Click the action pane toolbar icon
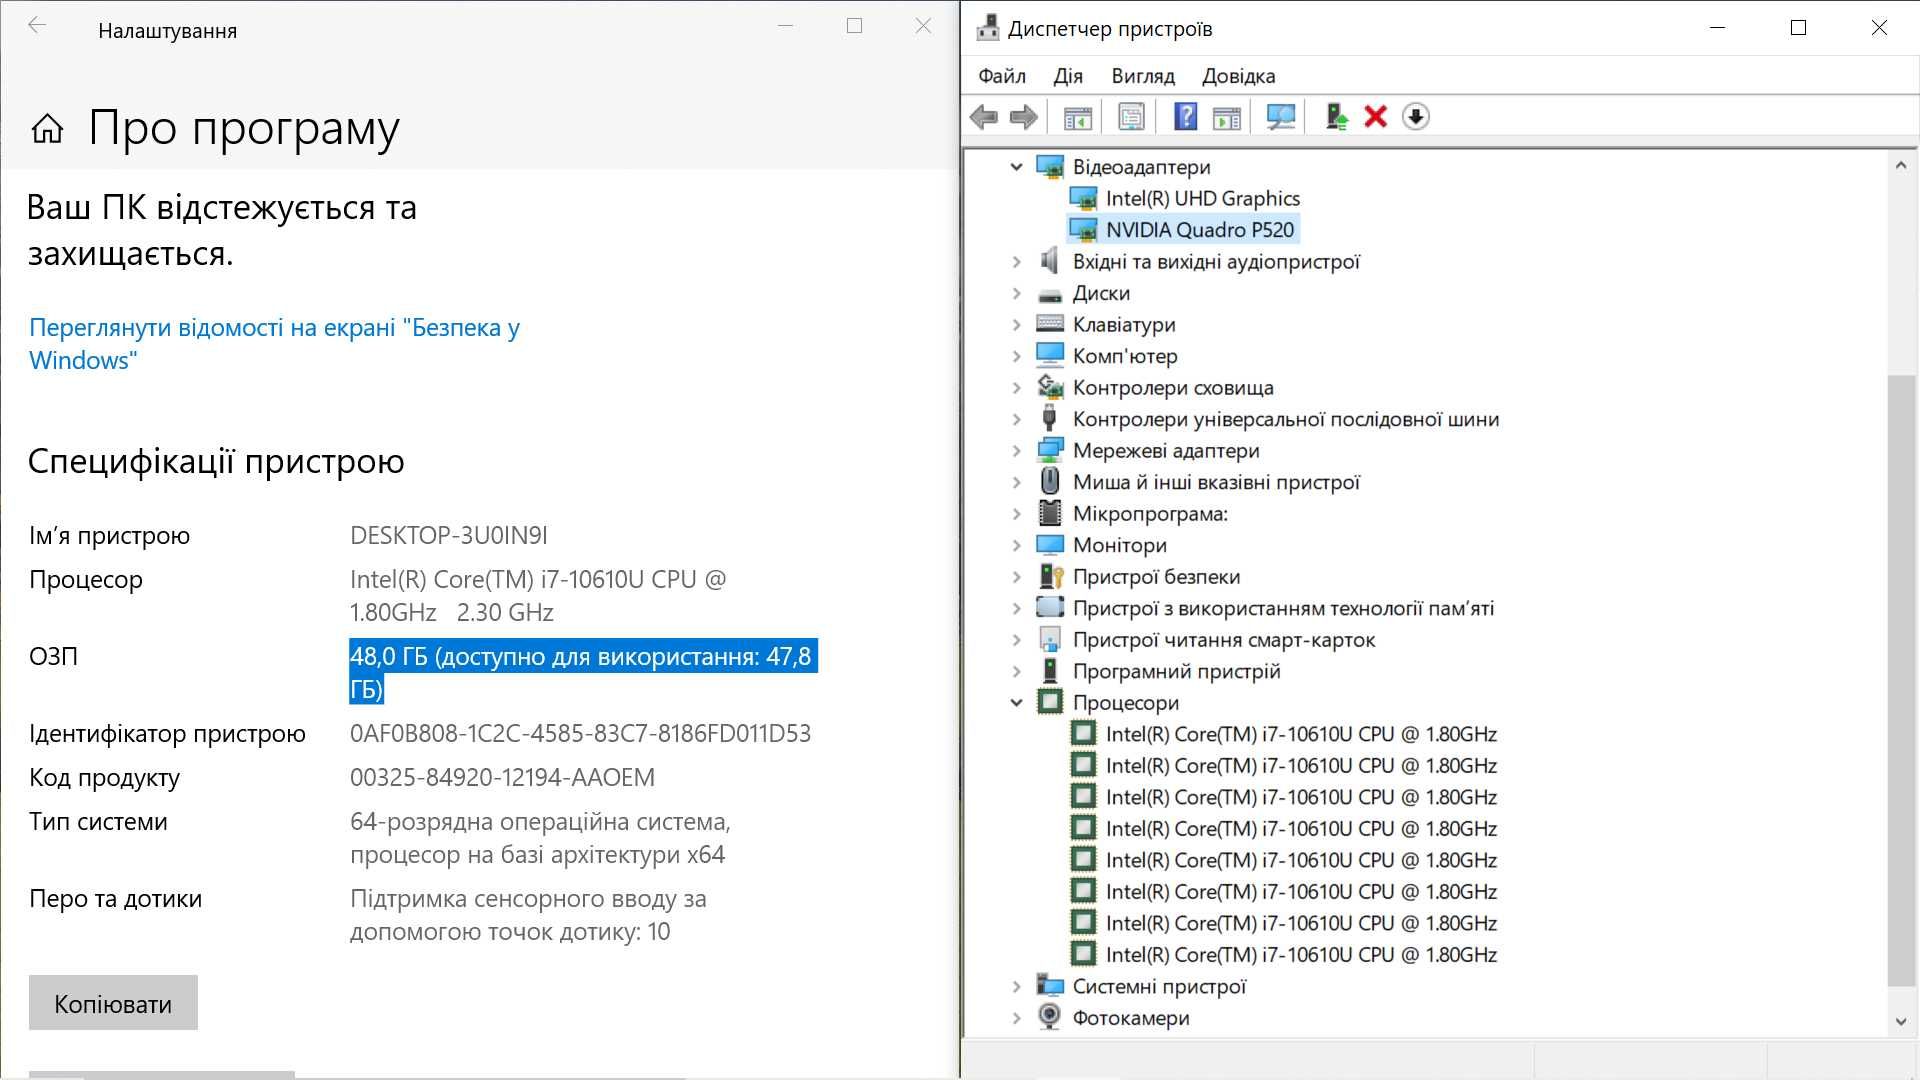 point(1226,117)
